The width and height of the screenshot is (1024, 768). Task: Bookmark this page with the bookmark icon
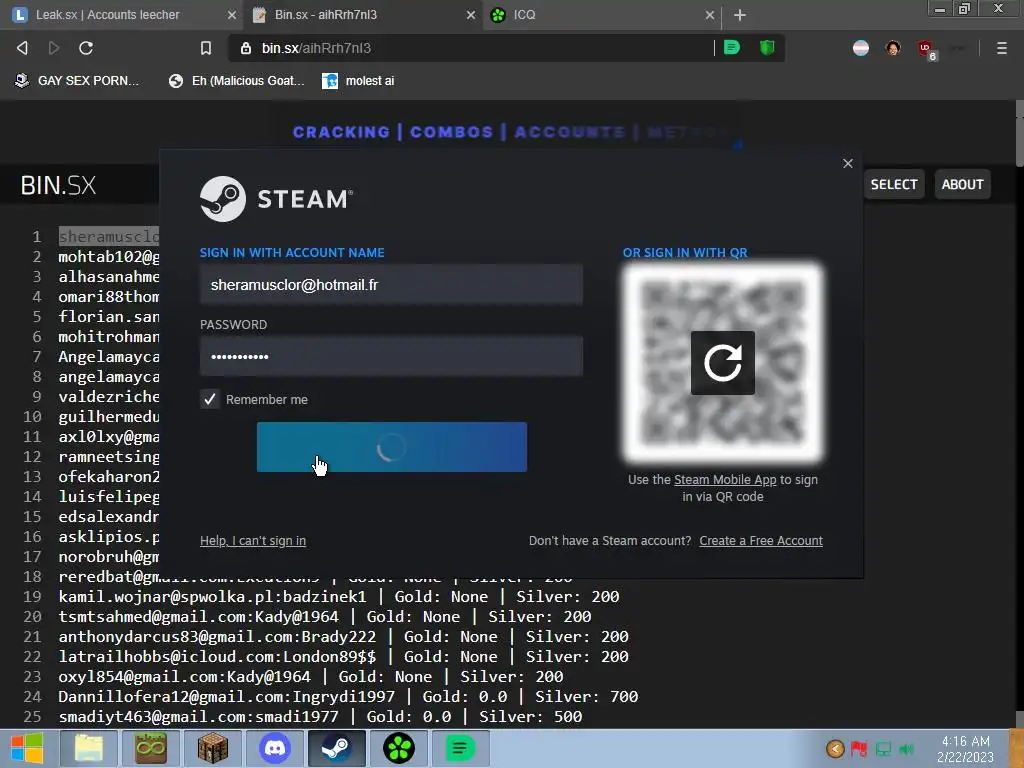point(206,48)
